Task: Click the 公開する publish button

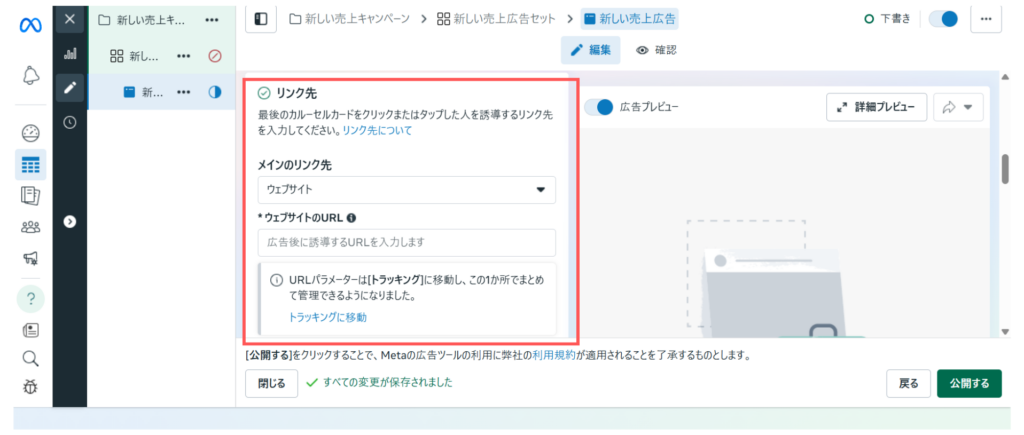Action: 968,383
